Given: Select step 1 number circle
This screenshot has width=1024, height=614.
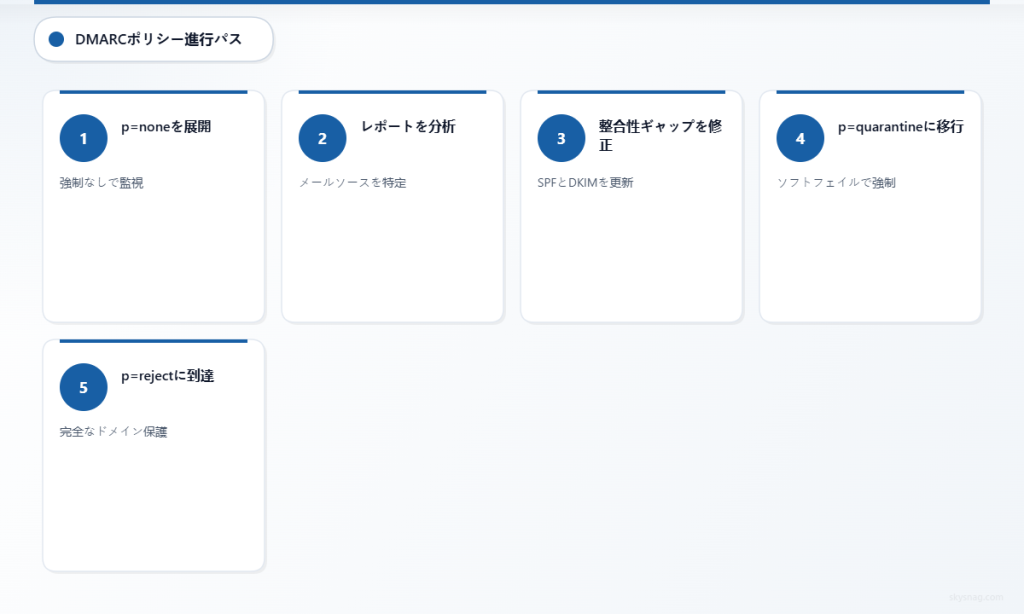Looking at the screenshot, I should [84, 138].
